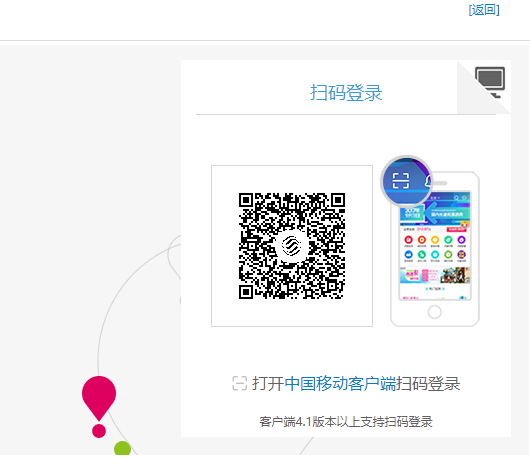This screenshot has height=457, width=530.
Task: Select the 扫码登录 heading tab
Action: [x=346, y=93]
